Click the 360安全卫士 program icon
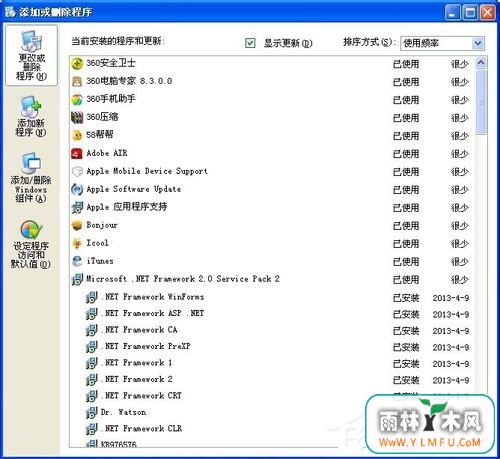This screenshot has width=500, height=459. click(77, 63)
